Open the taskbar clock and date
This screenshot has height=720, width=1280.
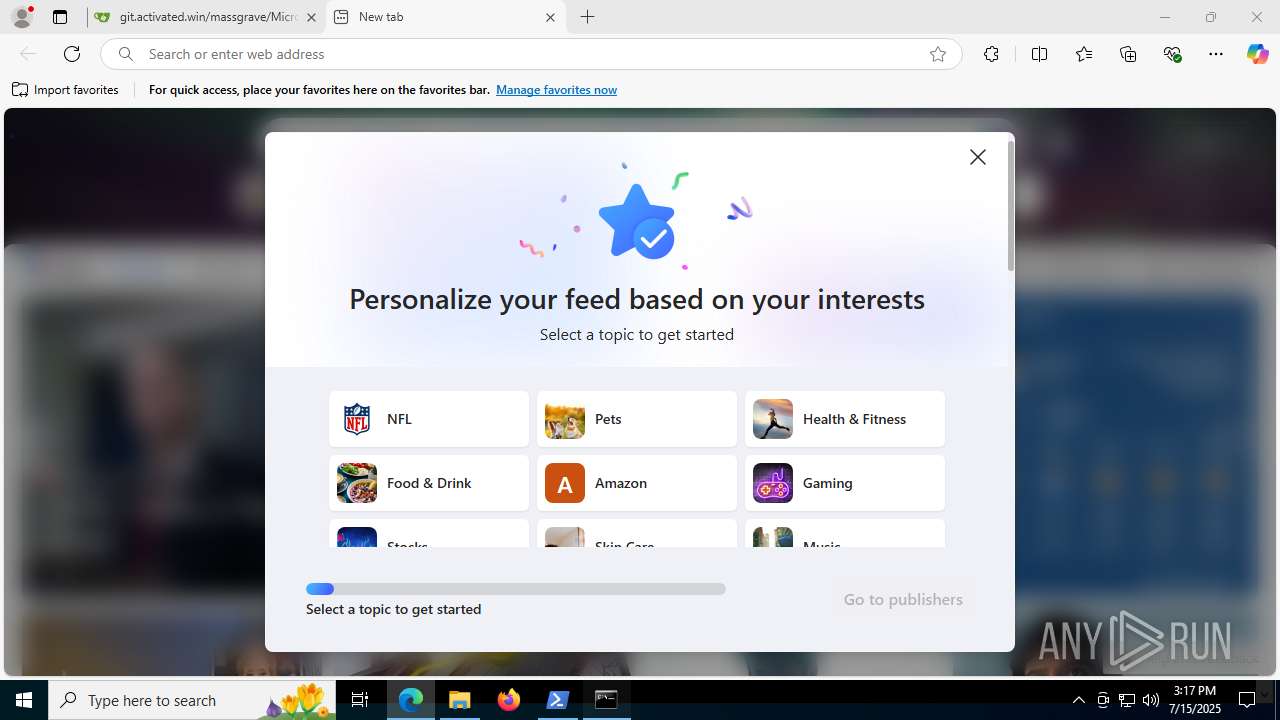click(1195, 700)
